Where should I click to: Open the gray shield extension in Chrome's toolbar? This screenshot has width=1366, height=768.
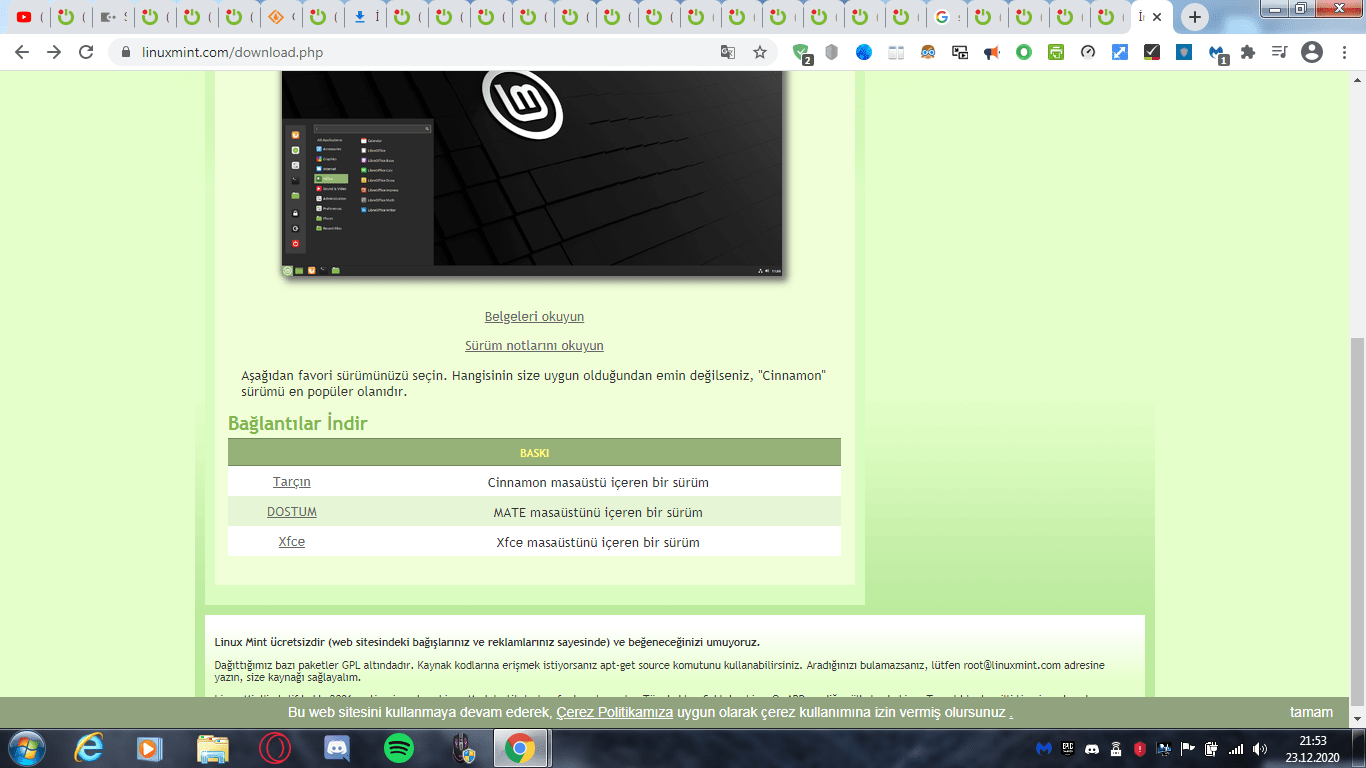coord(831,52)
